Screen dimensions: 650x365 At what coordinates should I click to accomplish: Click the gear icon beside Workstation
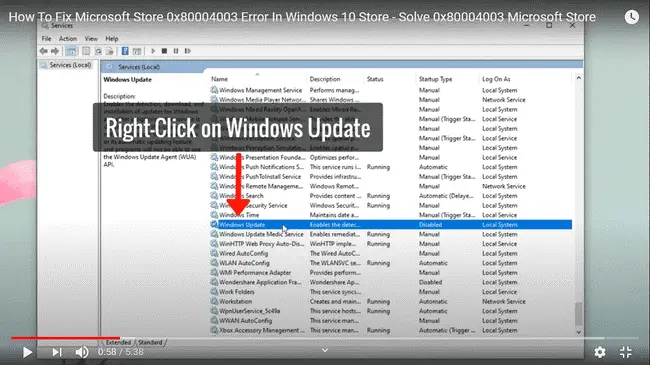click(214, 301)
